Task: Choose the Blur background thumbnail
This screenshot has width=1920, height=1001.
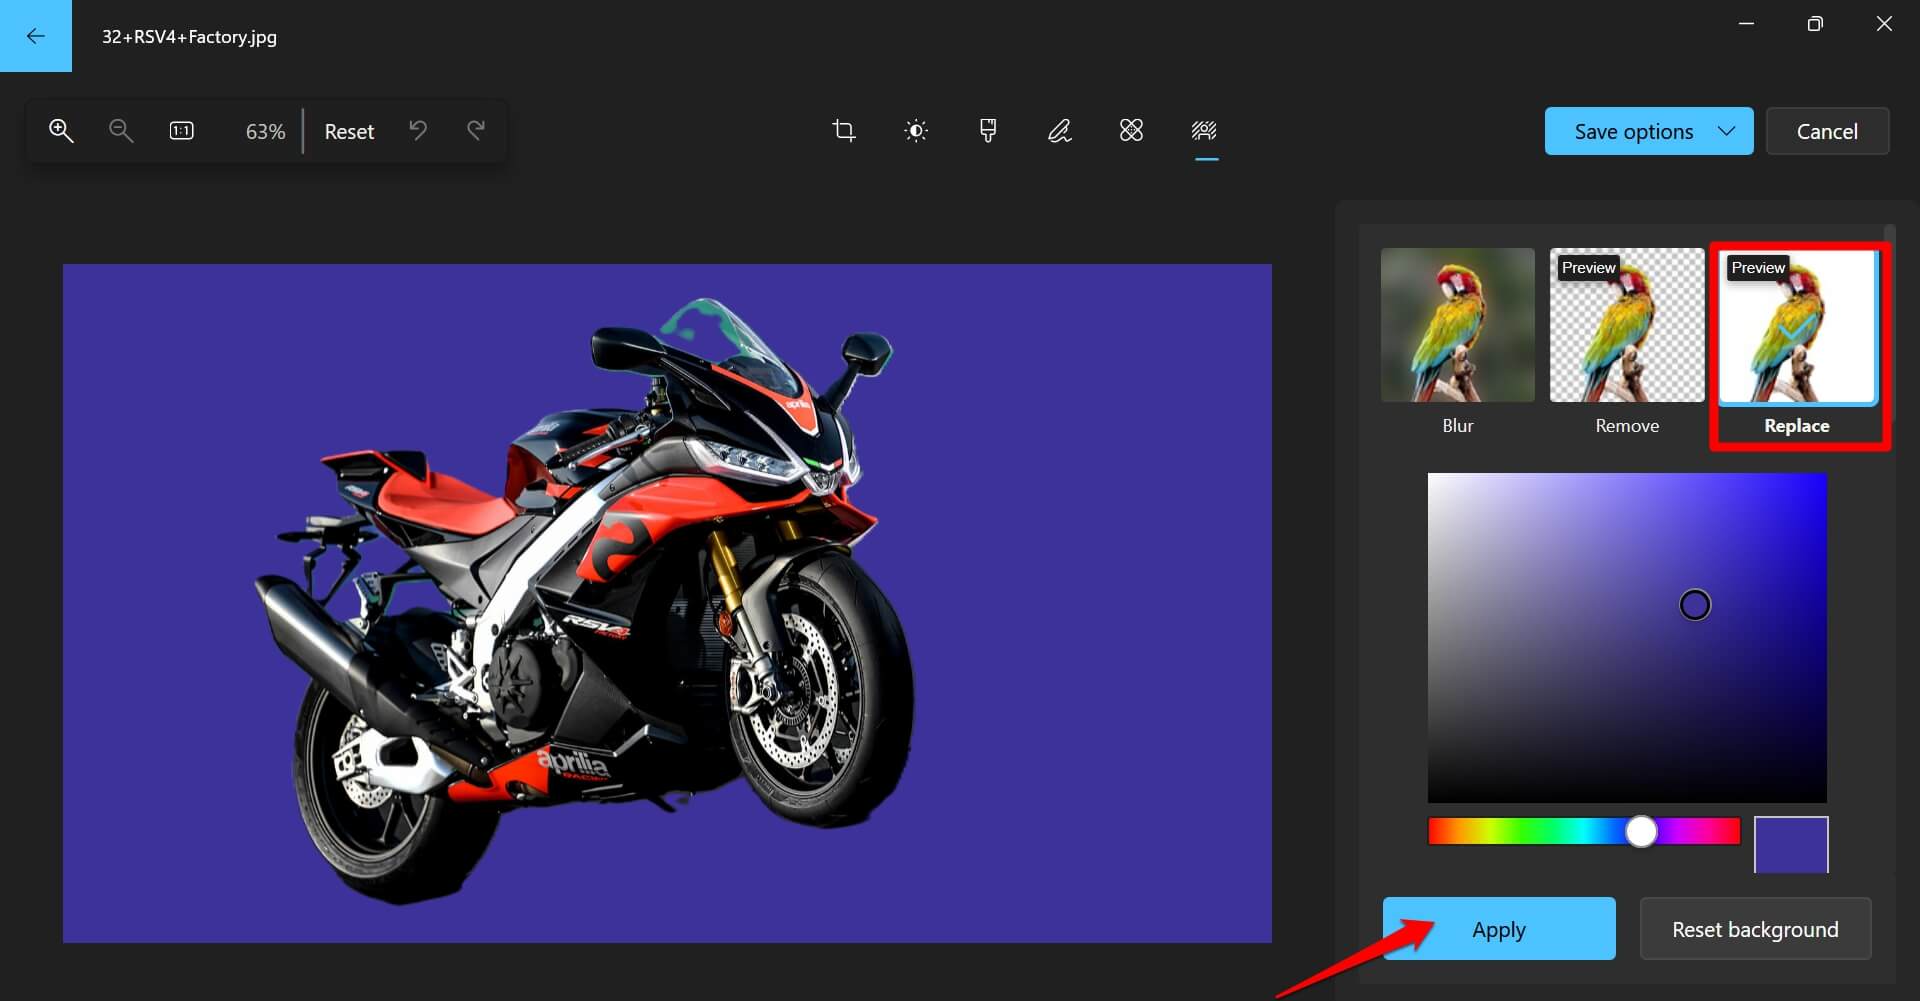Action: (1458, 325)
